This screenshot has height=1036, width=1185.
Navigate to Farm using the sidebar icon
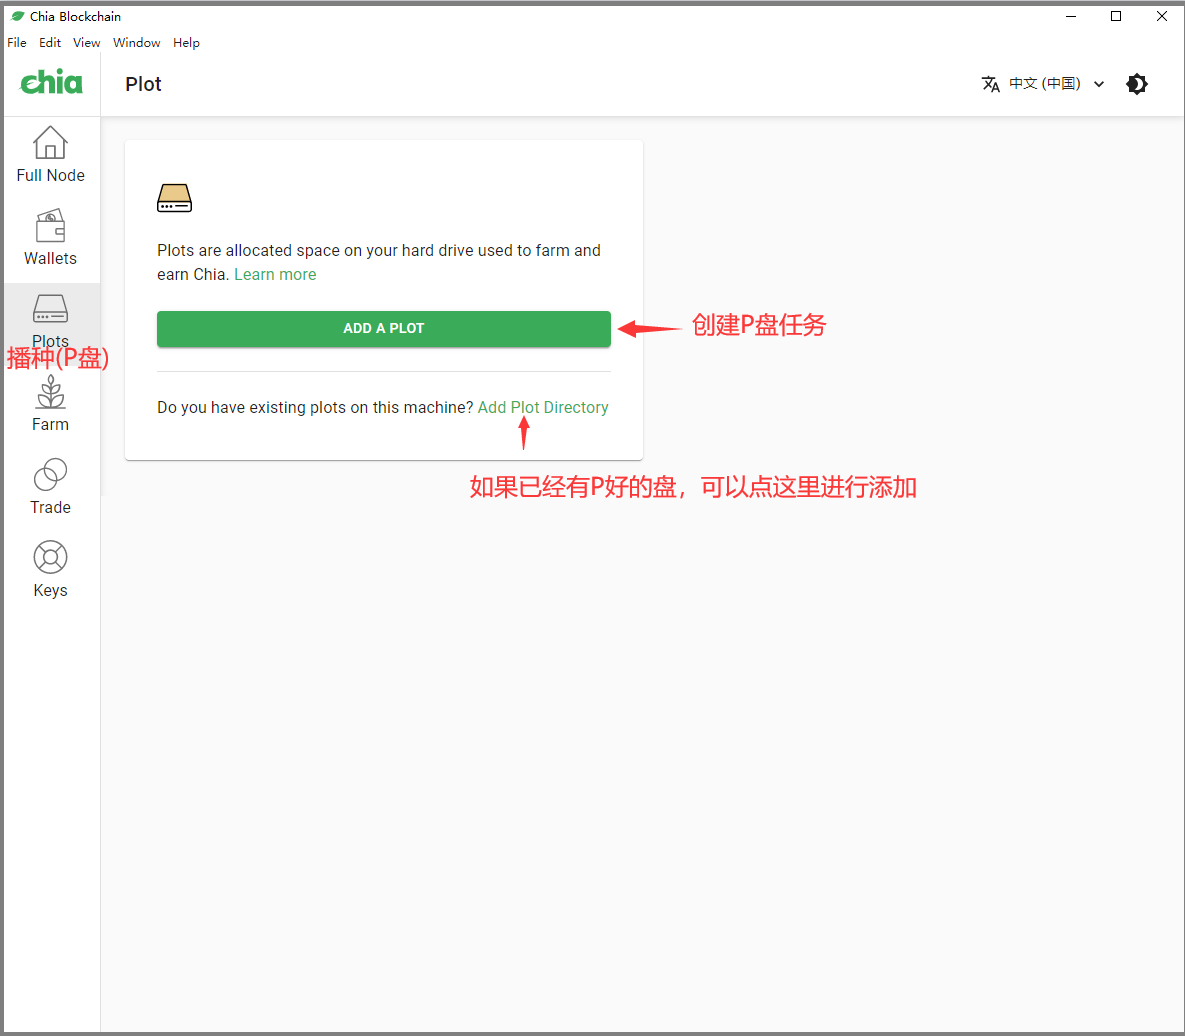(x=50, y=402)
